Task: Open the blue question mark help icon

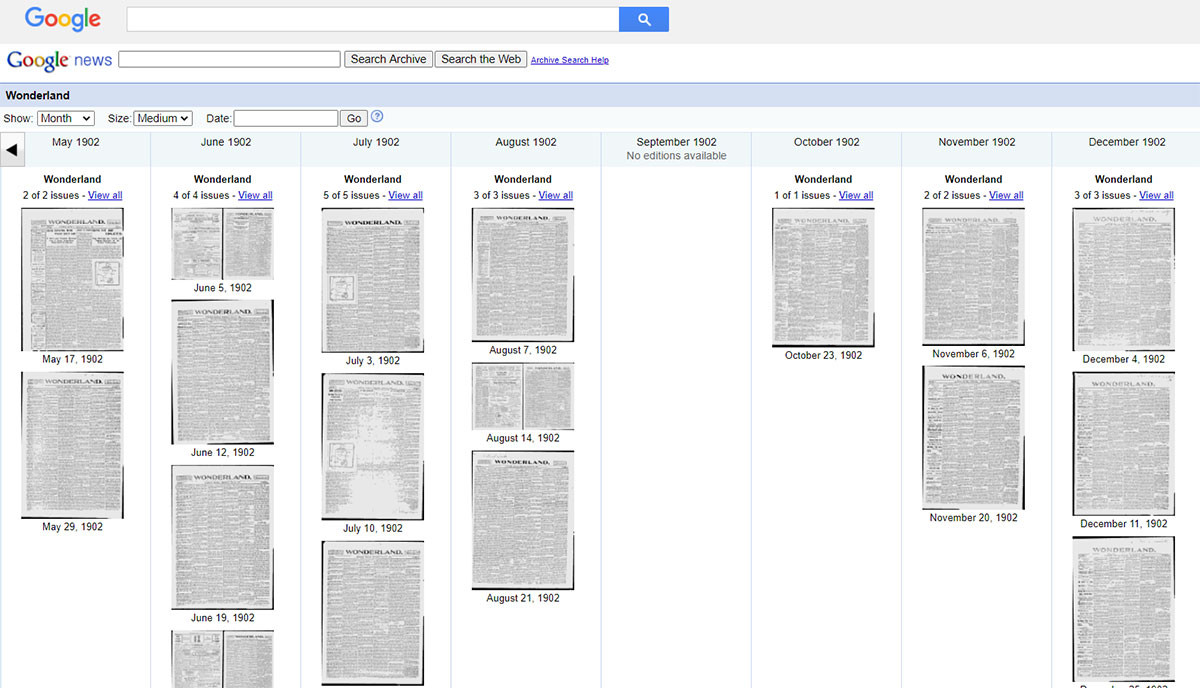Action: [377, 117]
